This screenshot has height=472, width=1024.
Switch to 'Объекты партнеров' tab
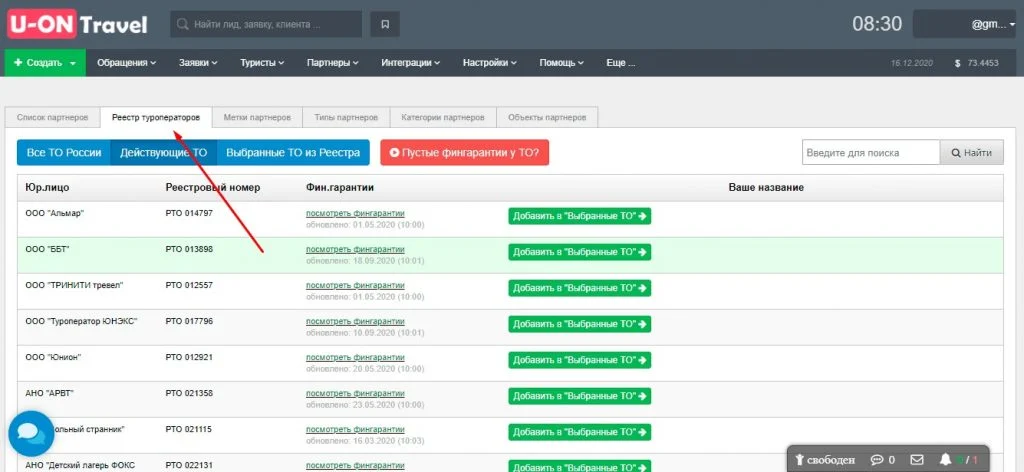[x=547, y=118]
